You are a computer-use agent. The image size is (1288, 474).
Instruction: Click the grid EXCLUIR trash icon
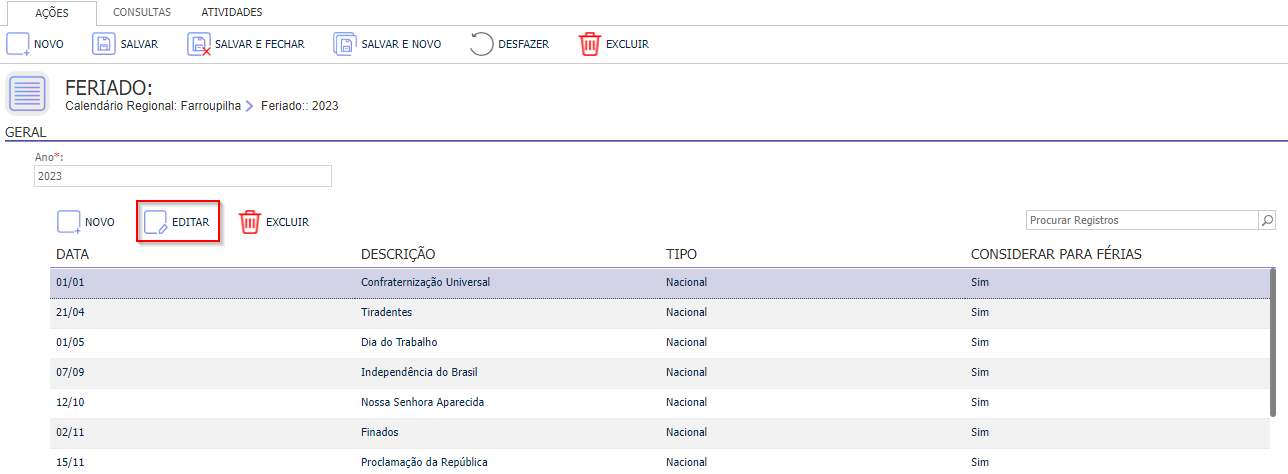249,222
